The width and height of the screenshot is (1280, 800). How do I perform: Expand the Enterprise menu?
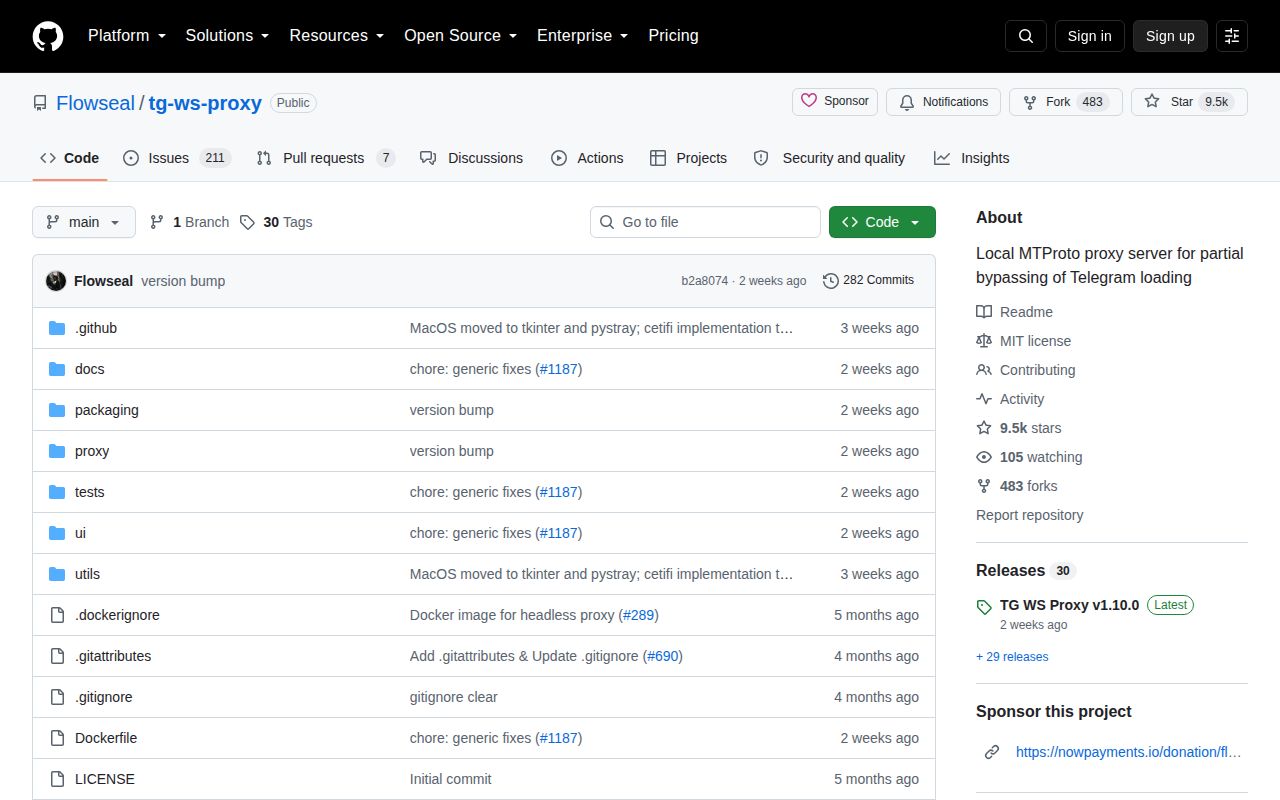[583, 36]
